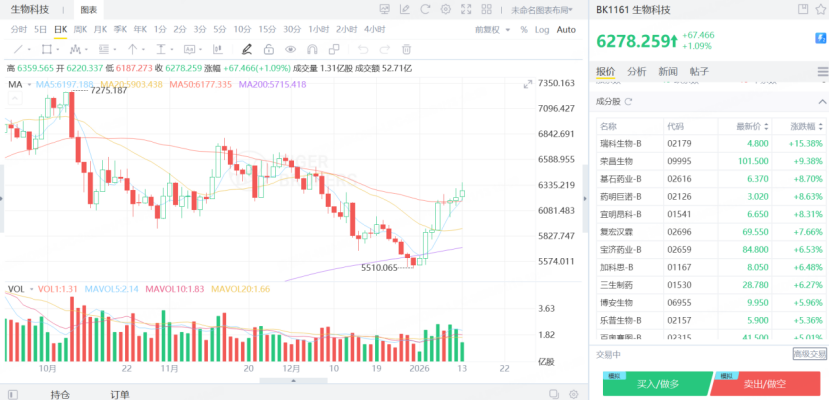
Task: Click the note icon beside BK1161 title
Action: click(x=803, y=9)
